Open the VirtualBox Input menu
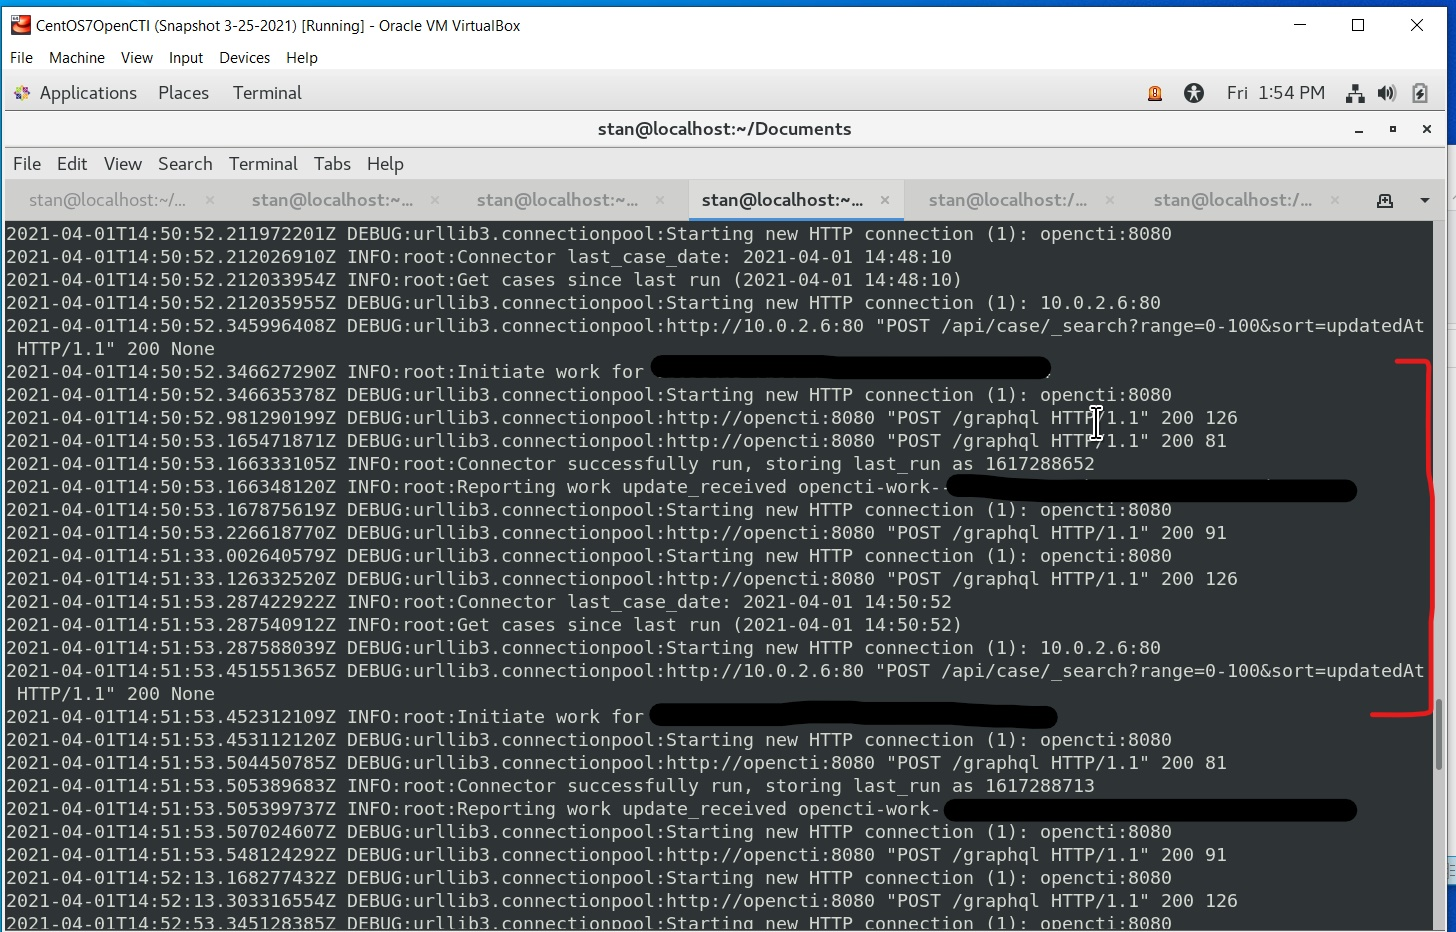This screenshot has height=932, width=1456. click(186, 58)
